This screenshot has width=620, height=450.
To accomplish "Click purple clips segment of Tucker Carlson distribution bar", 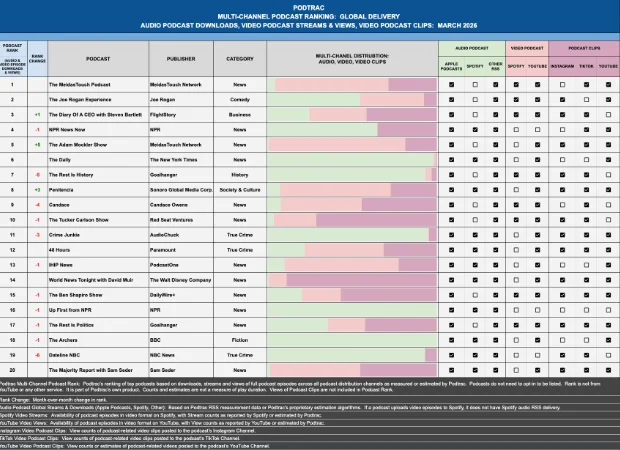I will (x=376, y=220).
